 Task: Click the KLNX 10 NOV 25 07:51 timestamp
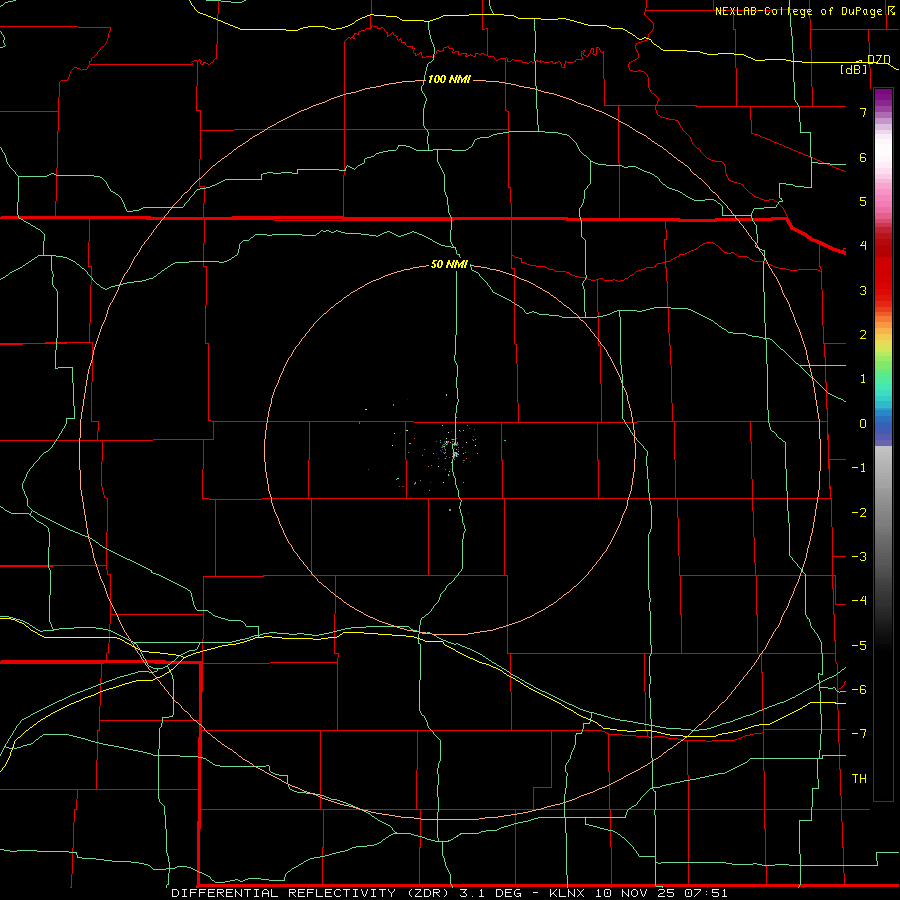point(638,893)
